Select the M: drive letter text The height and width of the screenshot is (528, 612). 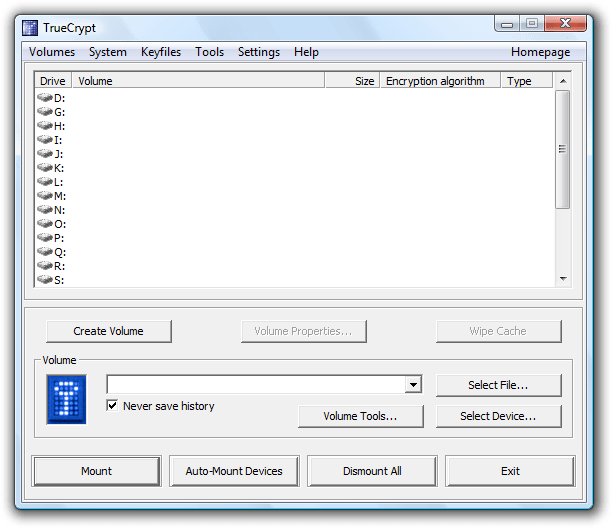tap(60, 196)
